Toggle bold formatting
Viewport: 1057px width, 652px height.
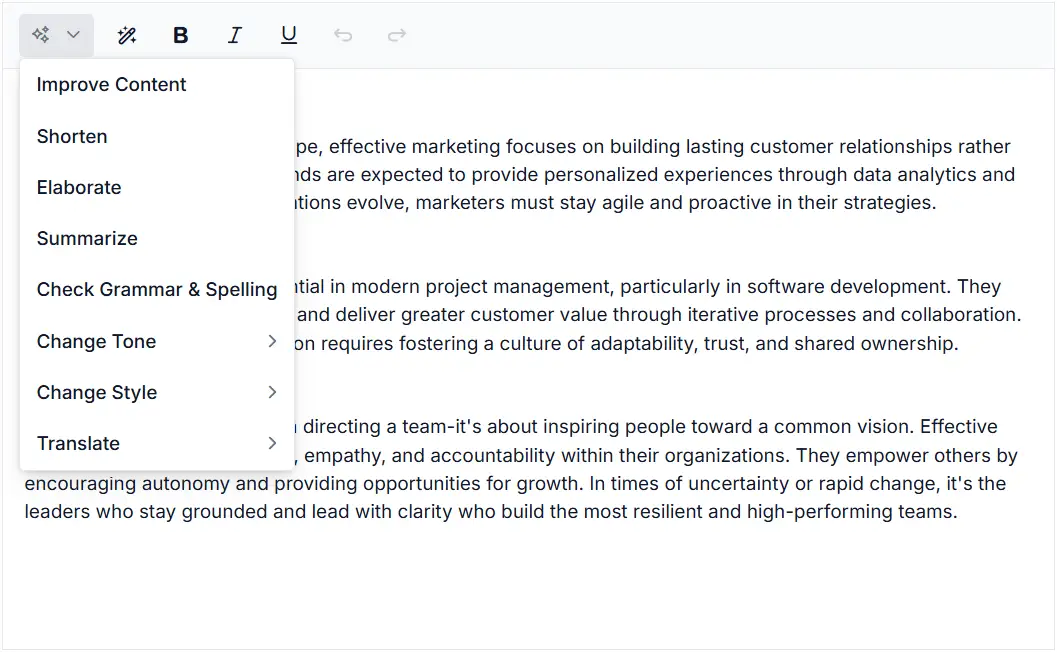(181, 35)
